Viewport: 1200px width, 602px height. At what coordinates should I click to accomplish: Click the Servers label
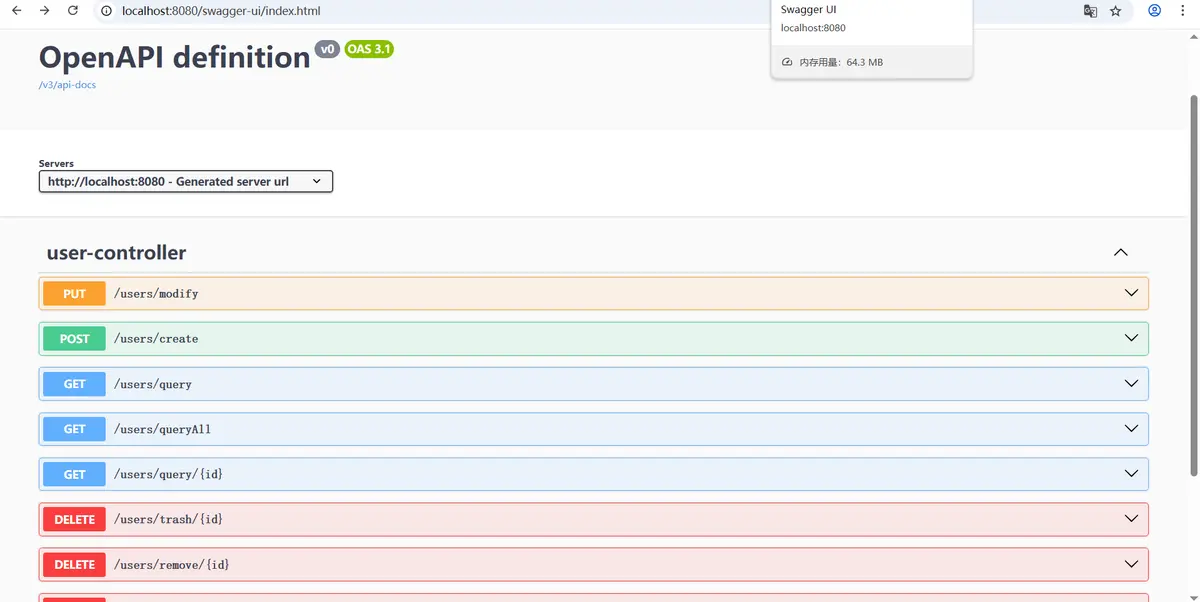56,163
